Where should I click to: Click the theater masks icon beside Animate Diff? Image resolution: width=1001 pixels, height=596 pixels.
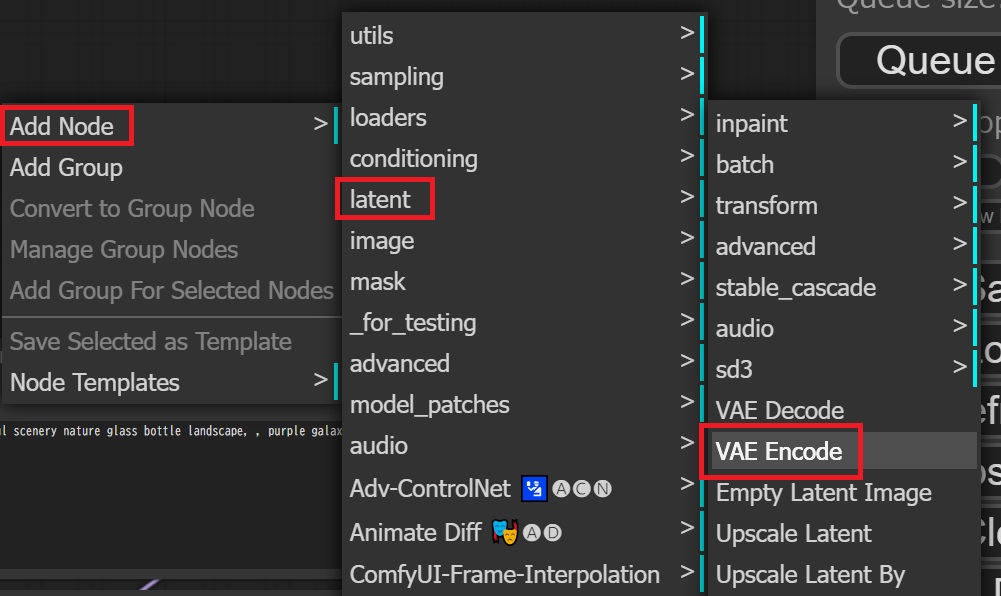(504, 530)
